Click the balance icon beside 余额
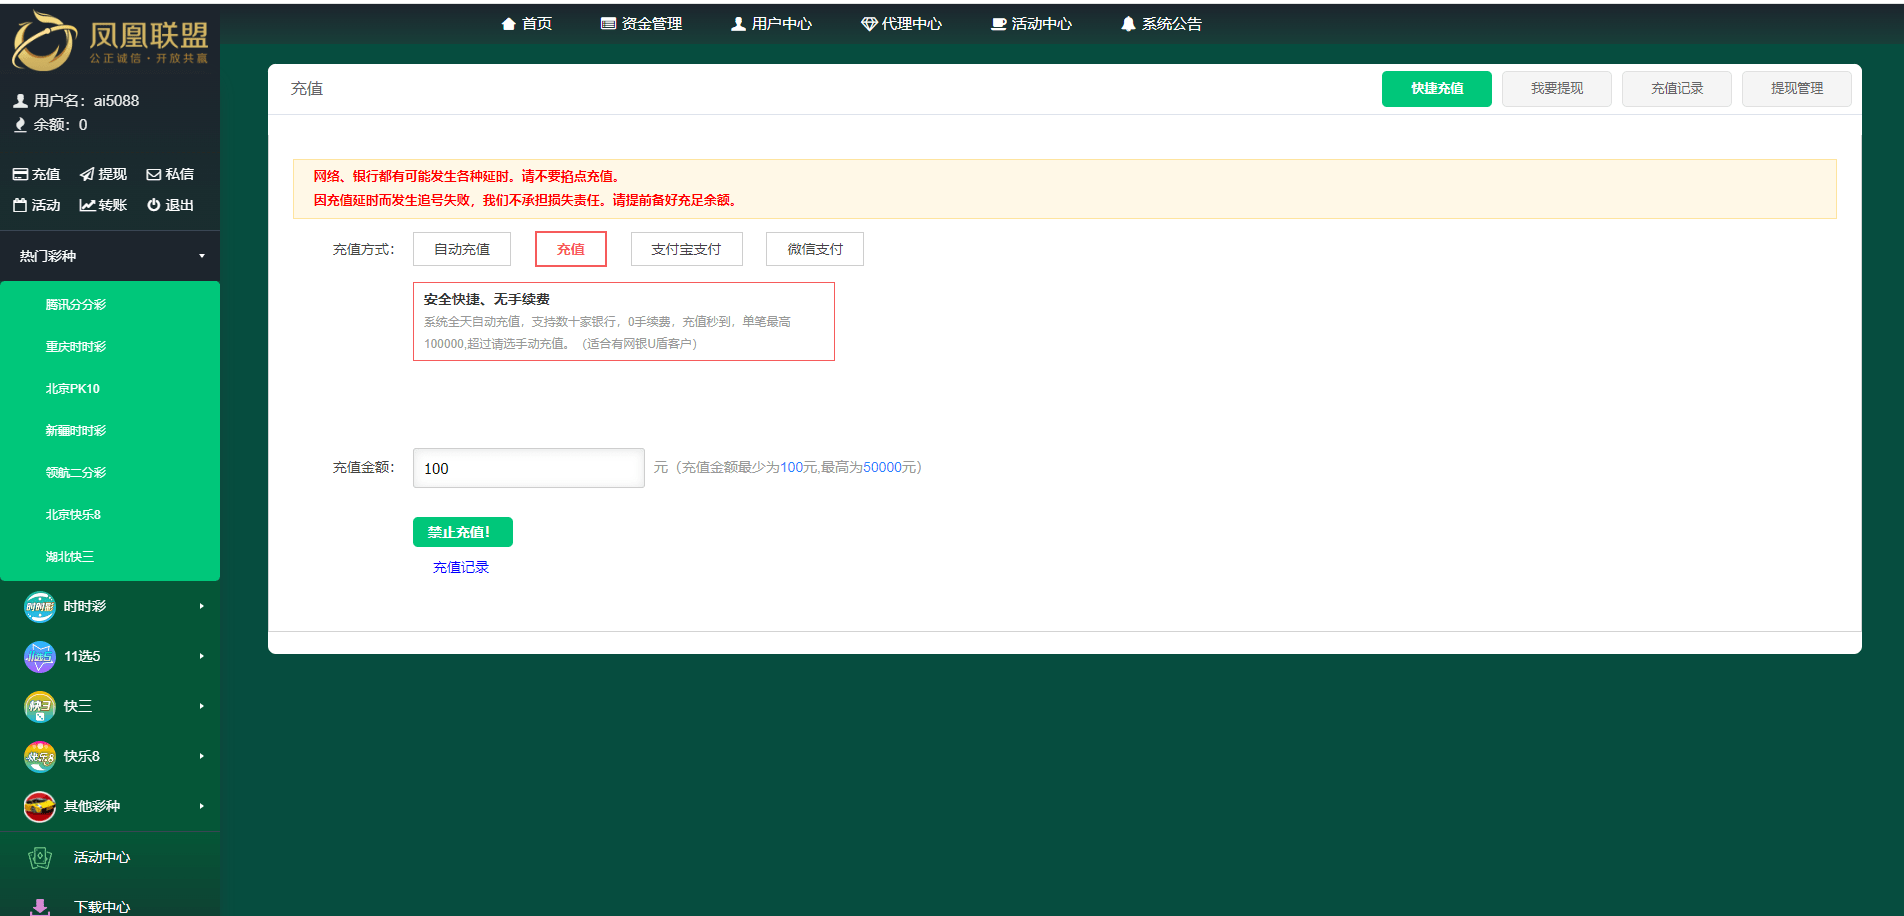This screenshot has height=916, width=1904. point(20,125)
